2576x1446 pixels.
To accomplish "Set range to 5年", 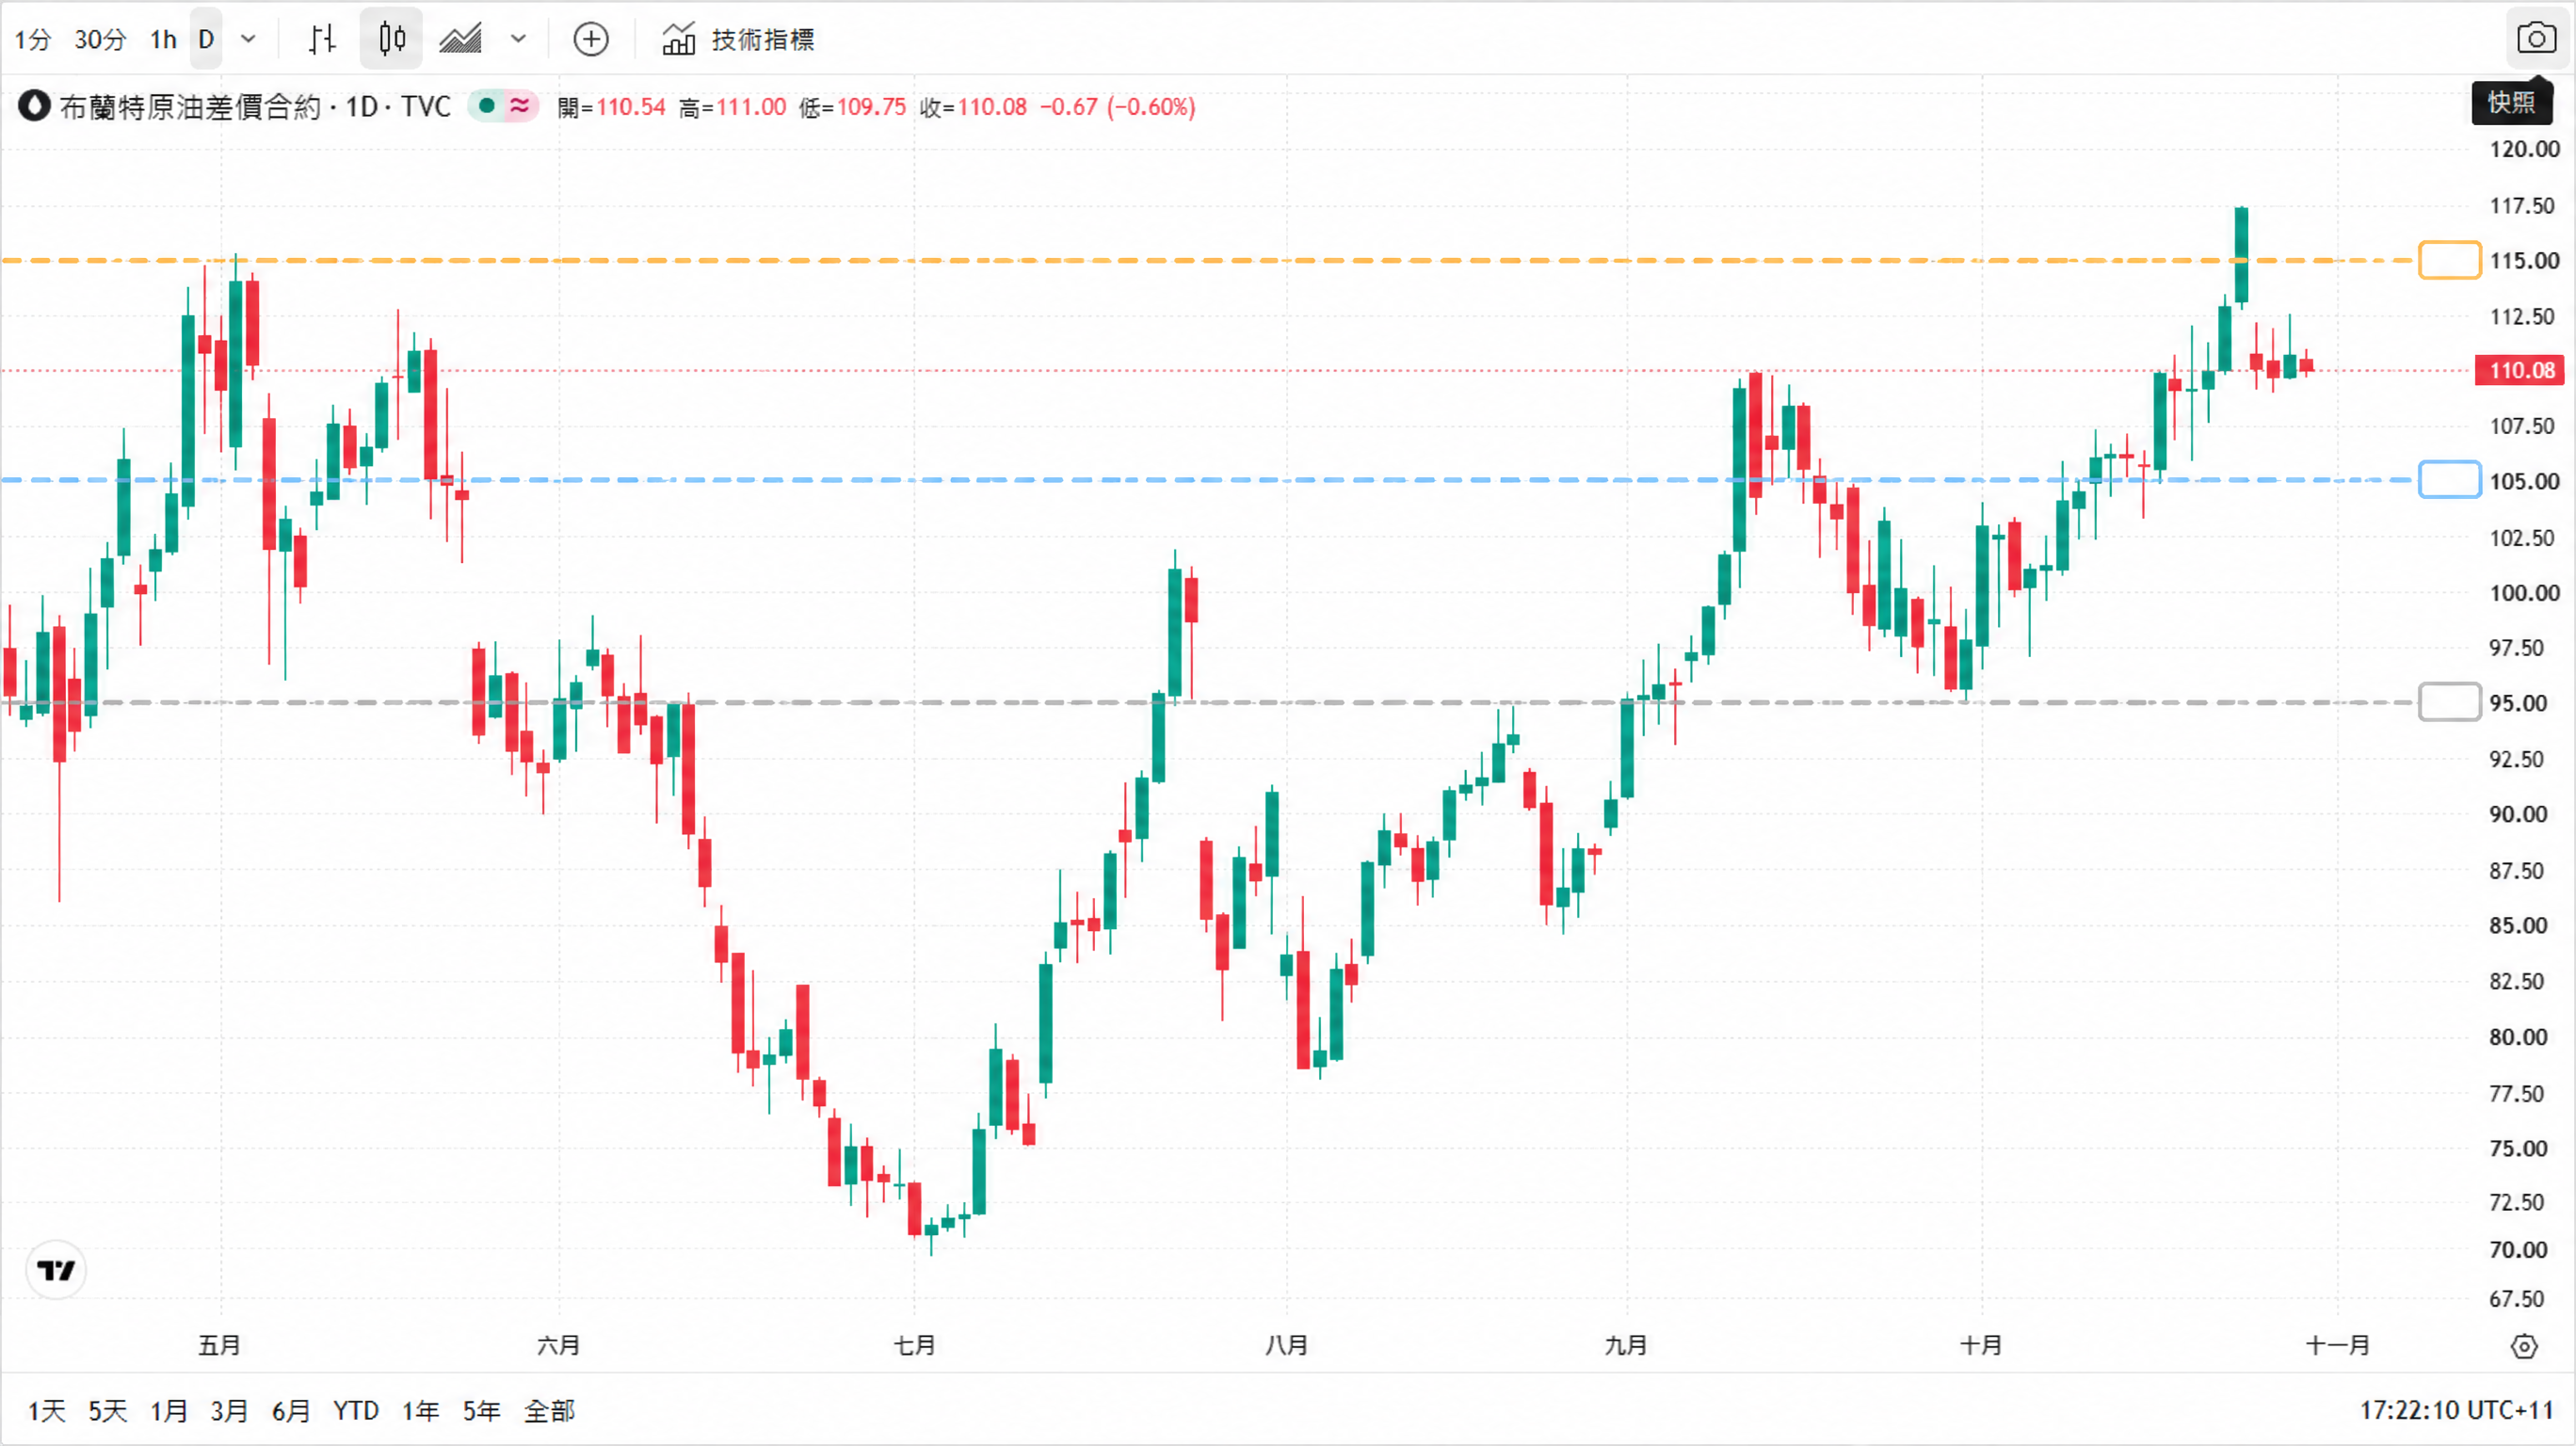I will [481, 1411].
